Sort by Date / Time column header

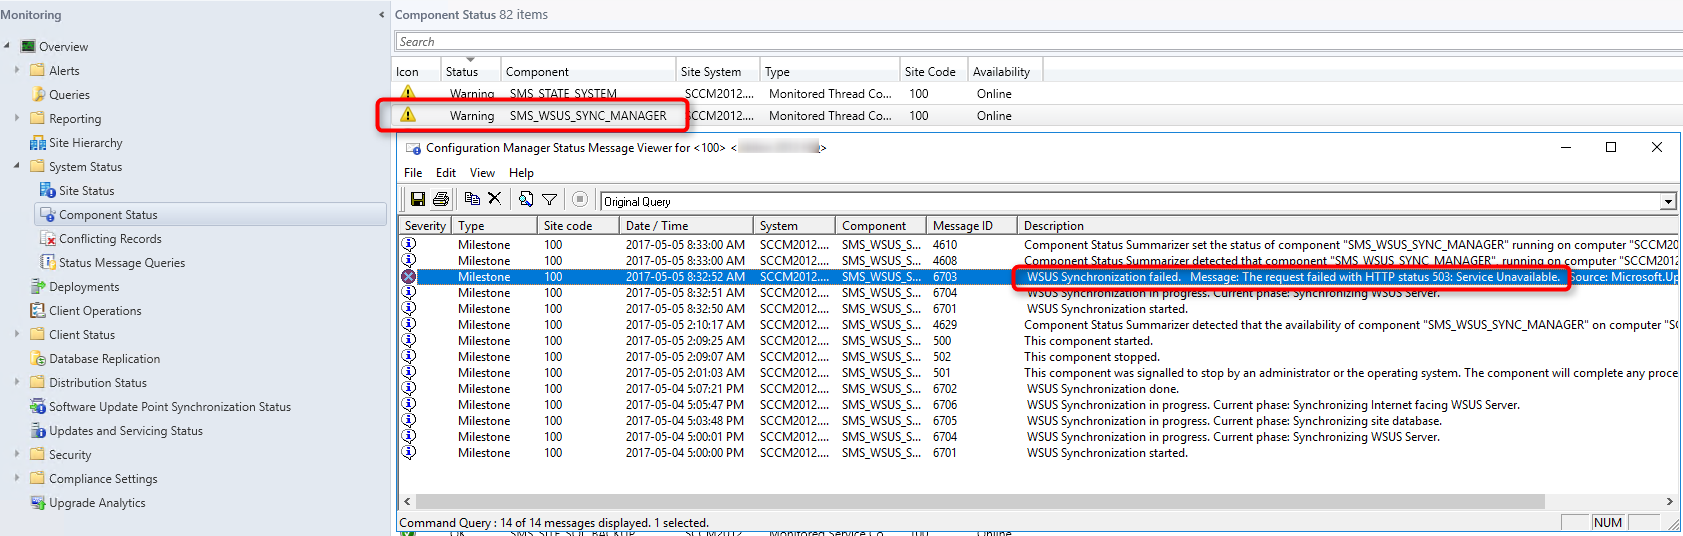(687, 226)
